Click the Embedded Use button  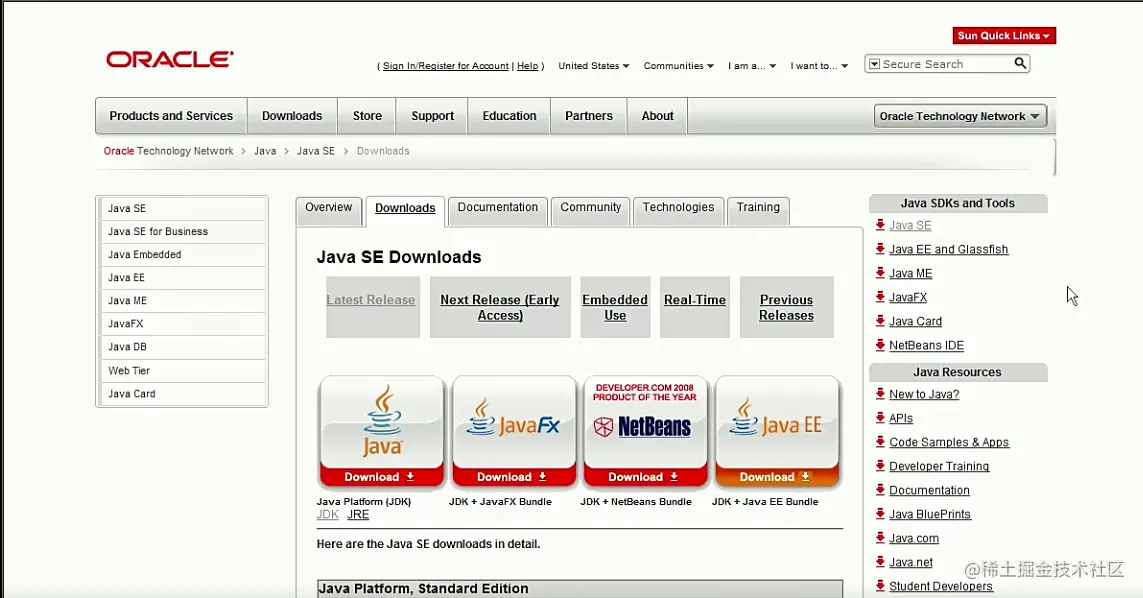(615, 307)
